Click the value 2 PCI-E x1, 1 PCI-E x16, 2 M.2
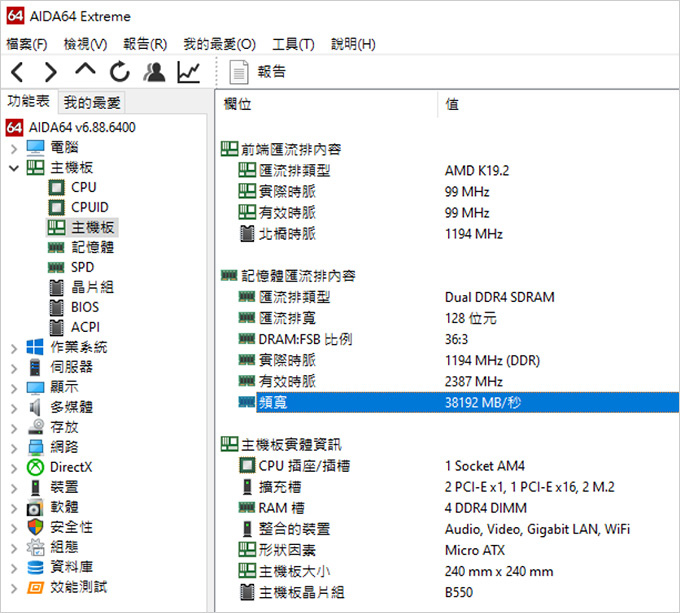This screenshot has height=613, width=680. [x=530, y=487]
